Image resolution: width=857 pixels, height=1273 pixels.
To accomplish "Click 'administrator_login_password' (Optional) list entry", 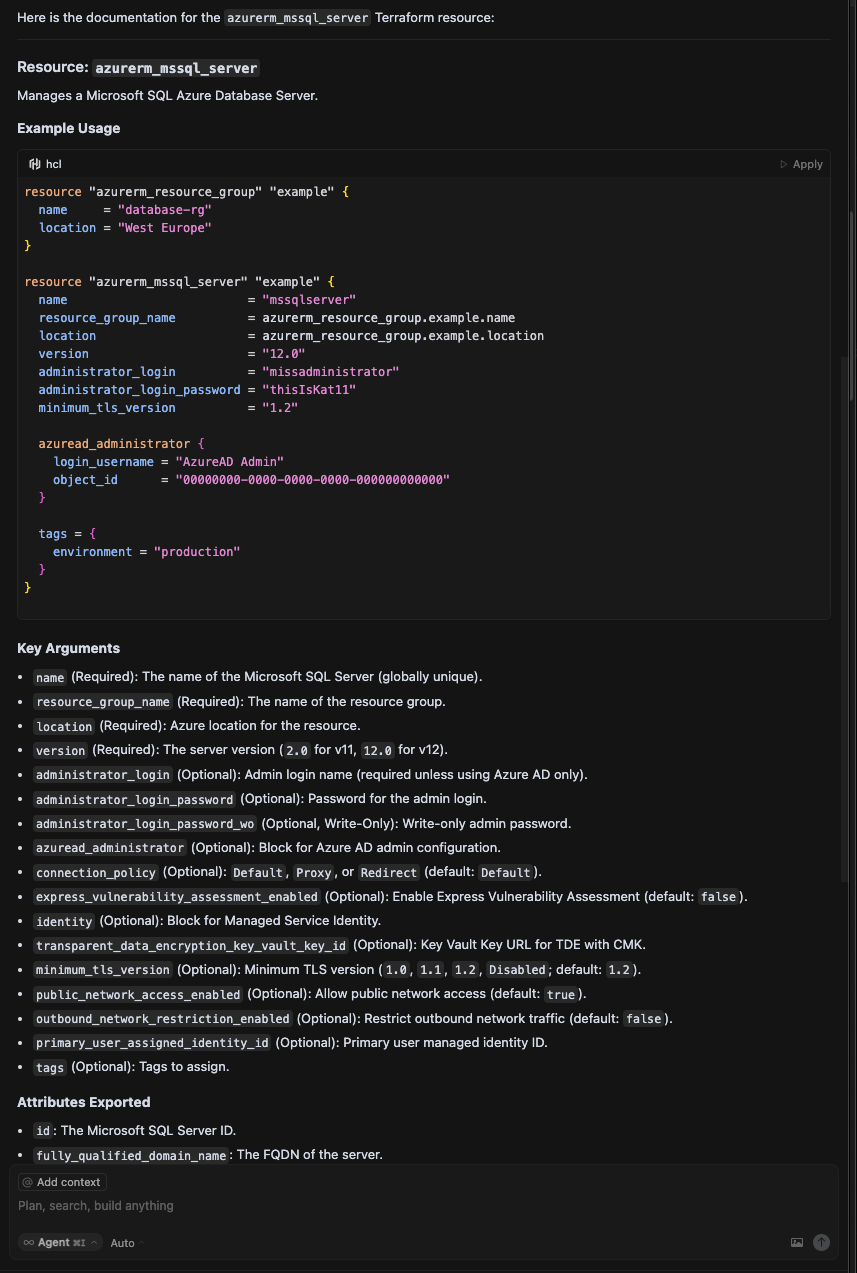I will pos(135,799).
